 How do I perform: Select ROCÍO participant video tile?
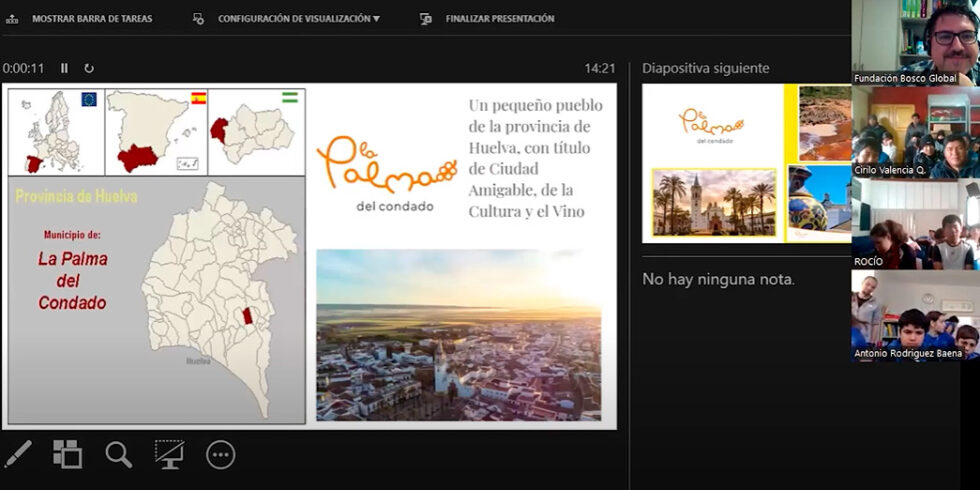(x=915, y=224)
